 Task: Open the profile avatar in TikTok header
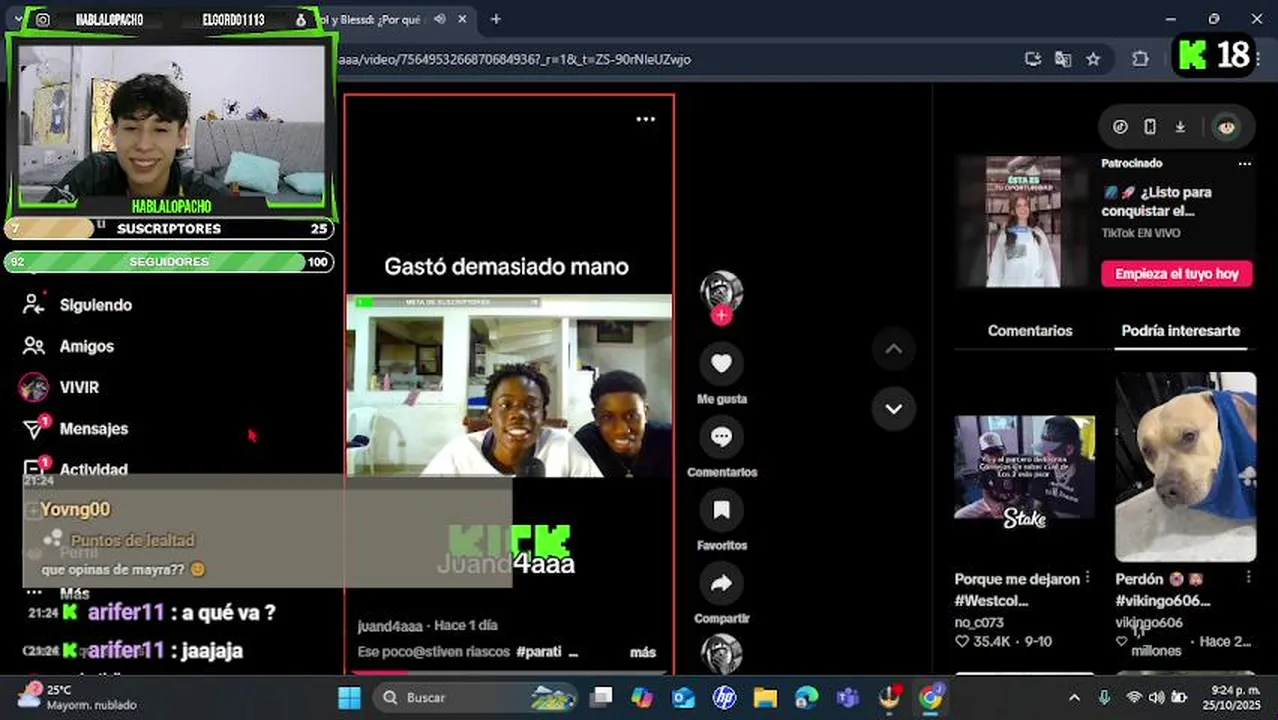pos(1227,127)
